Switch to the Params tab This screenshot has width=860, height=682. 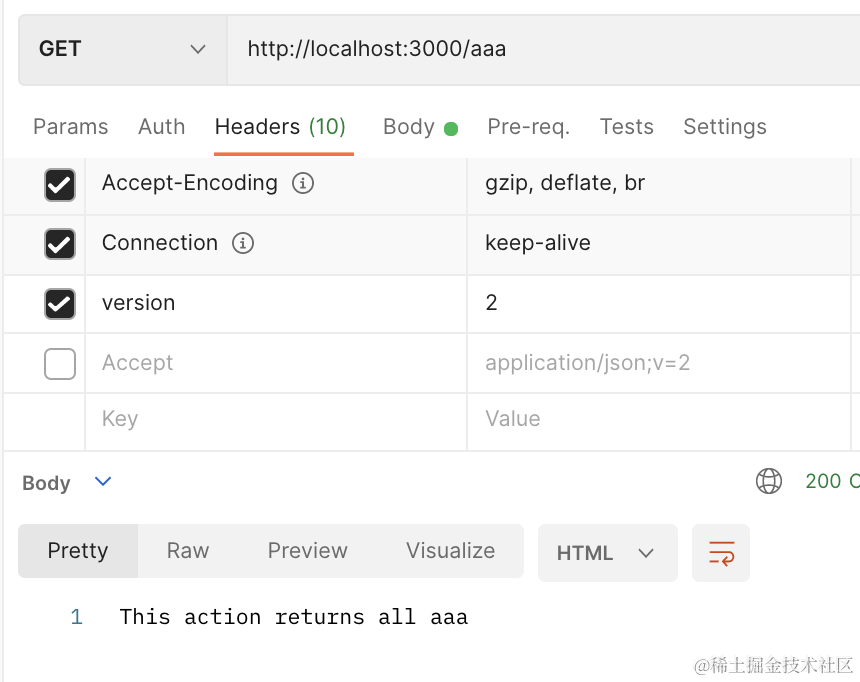pyautogui.click(x=70, y=127)
